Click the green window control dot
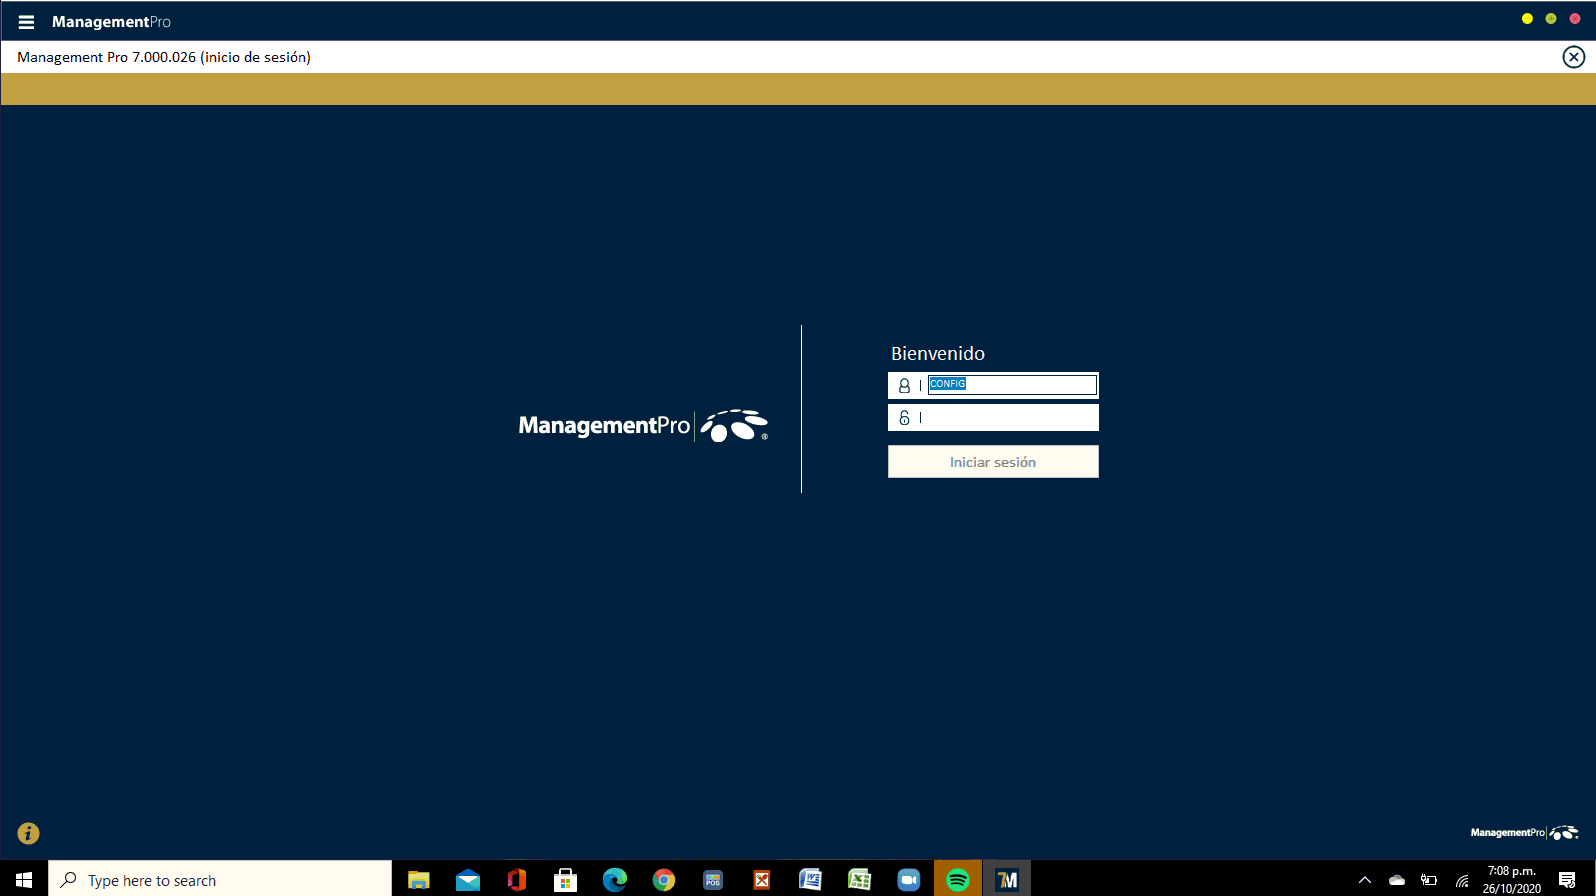The width and height of the screenshot is (1596, 896). [1551, 19]
